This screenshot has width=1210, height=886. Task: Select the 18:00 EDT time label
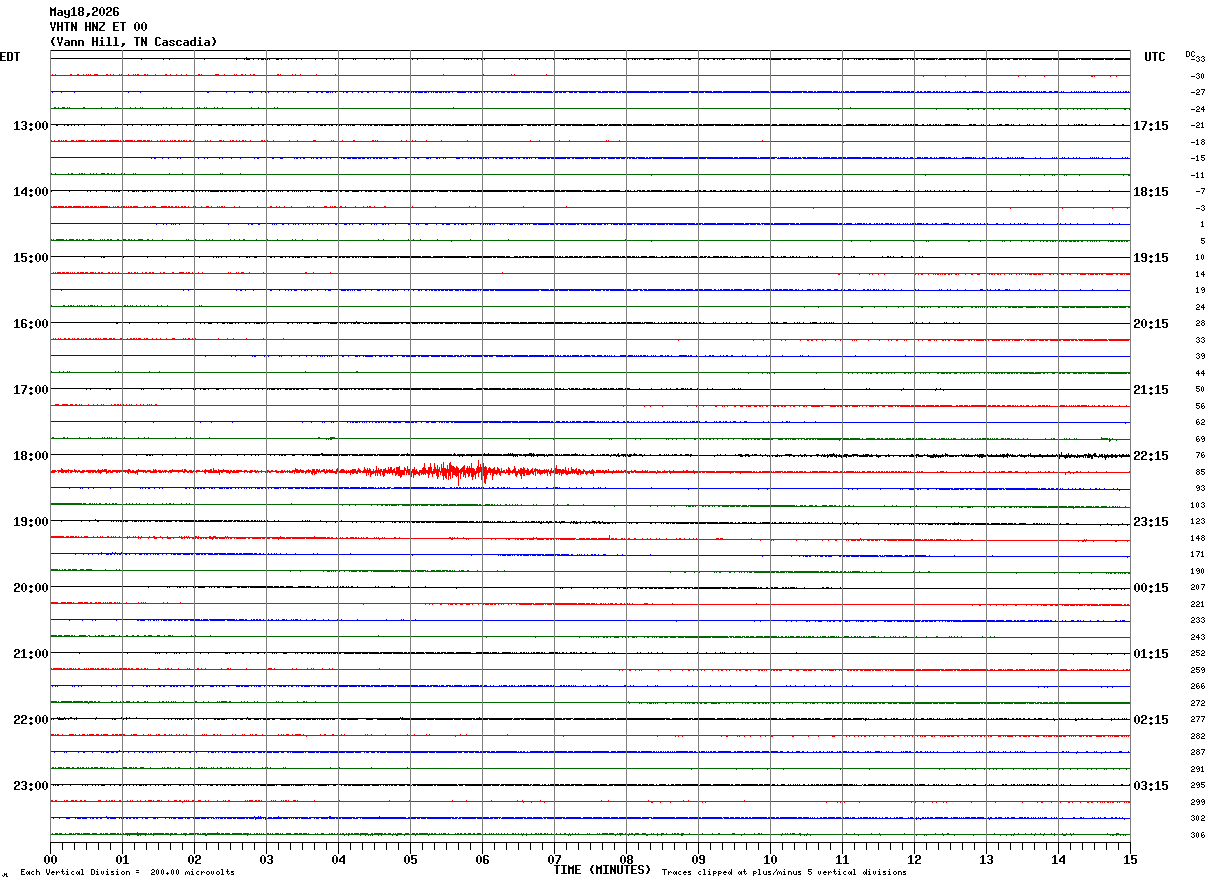(x=30, y=456)
